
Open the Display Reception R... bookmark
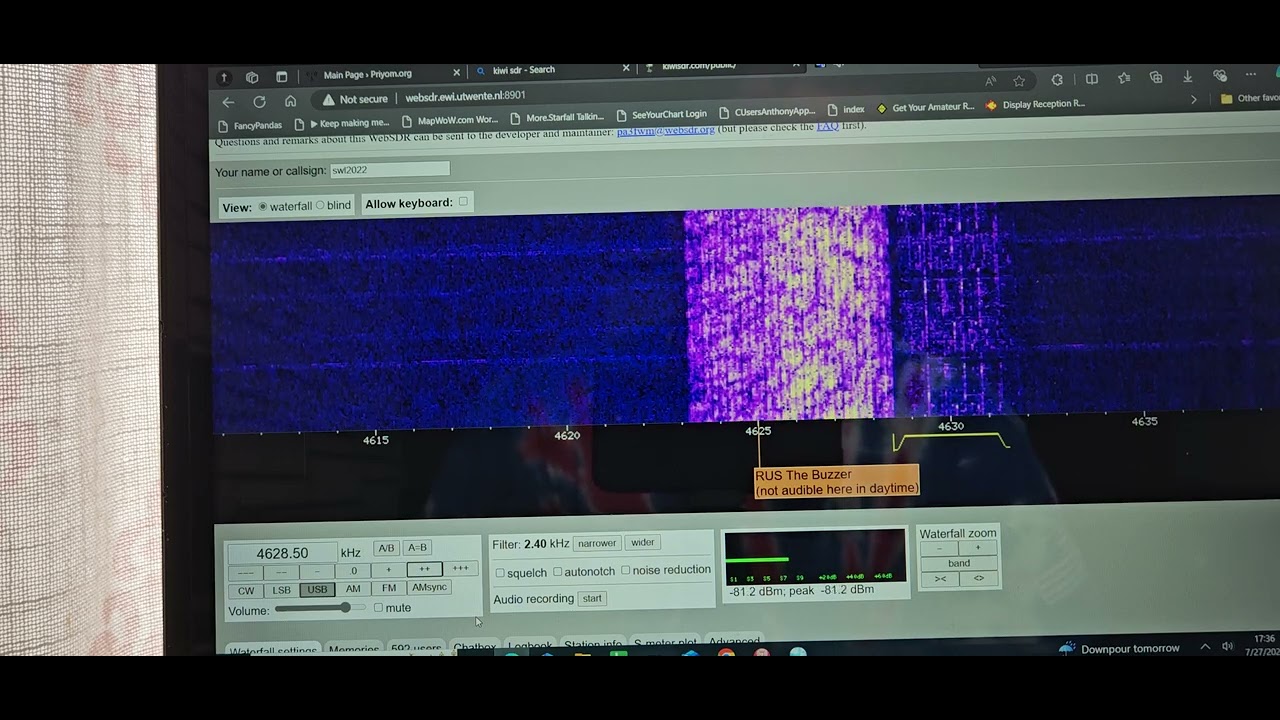1034,104
